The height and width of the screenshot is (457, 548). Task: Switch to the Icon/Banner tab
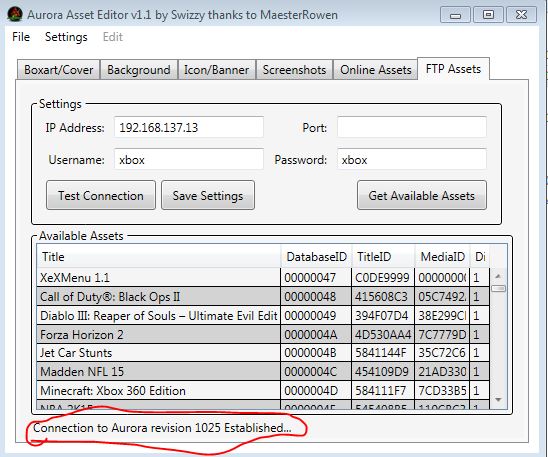click(216, 70)
